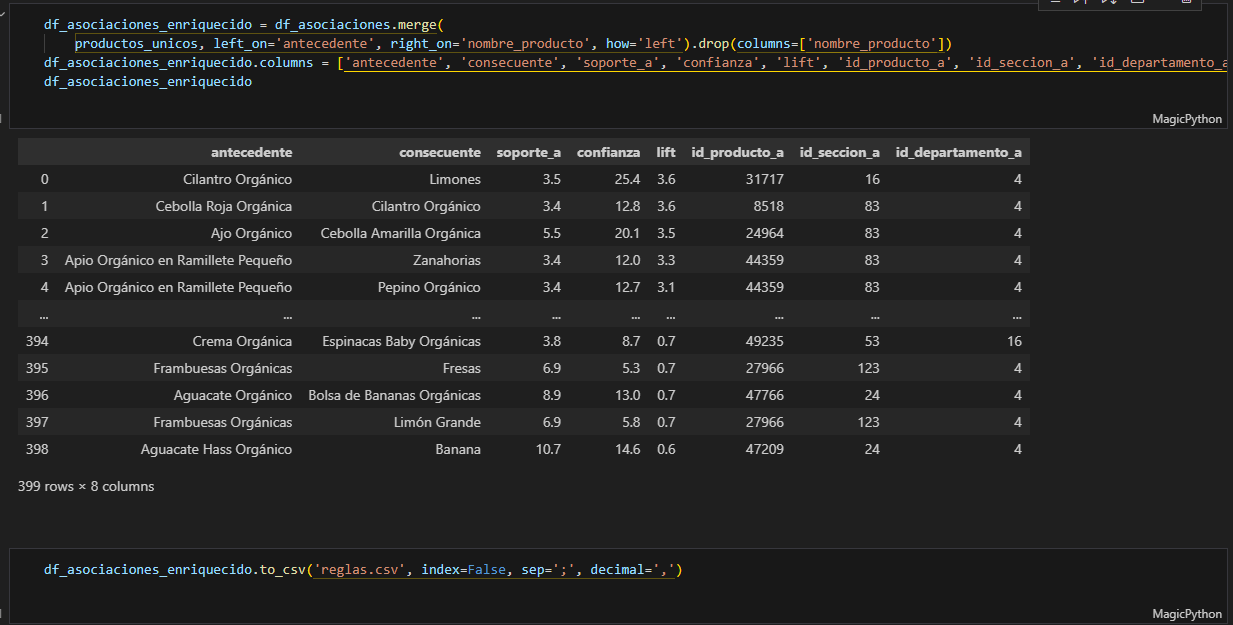Image resolution: width=1233 pixels, height=625 pixels.
Task: Click soporte_a value 3.8
Action: tap(551, 341)
